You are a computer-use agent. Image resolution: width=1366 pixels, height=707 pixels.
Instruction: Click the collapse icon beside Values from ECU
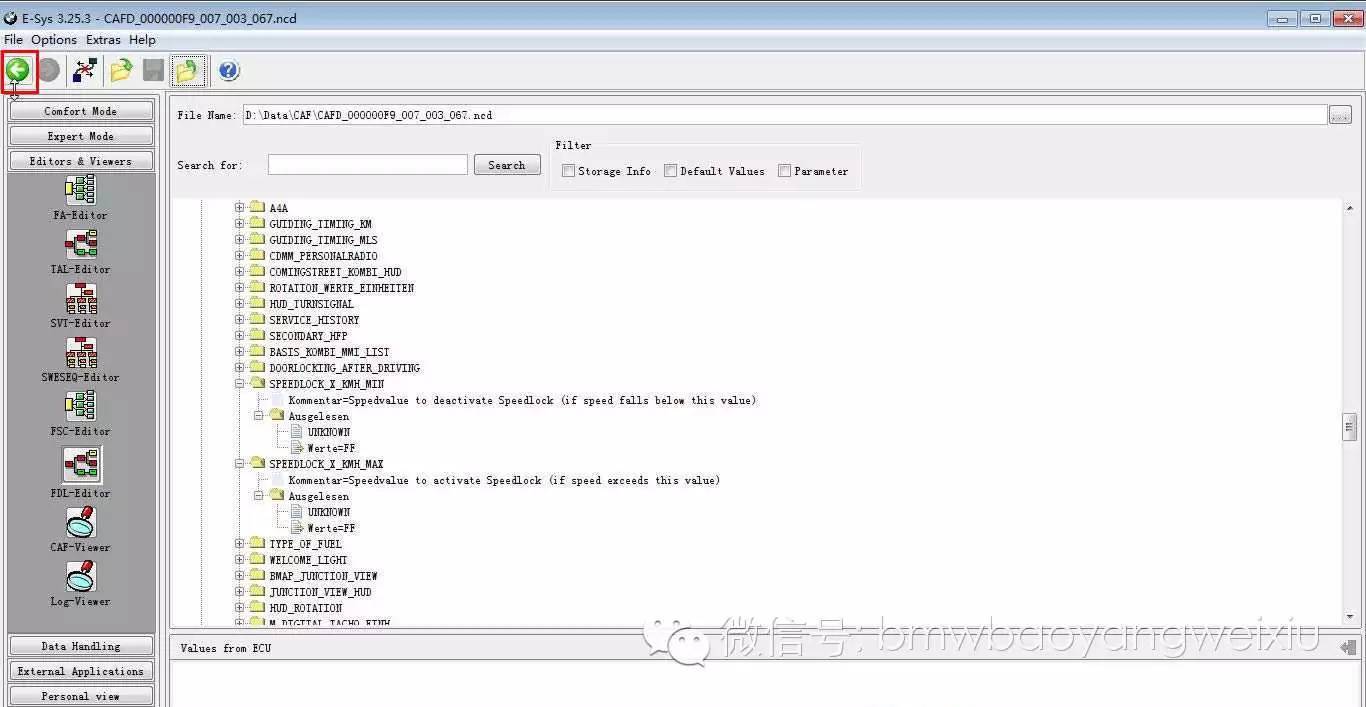click(1349, 648)
